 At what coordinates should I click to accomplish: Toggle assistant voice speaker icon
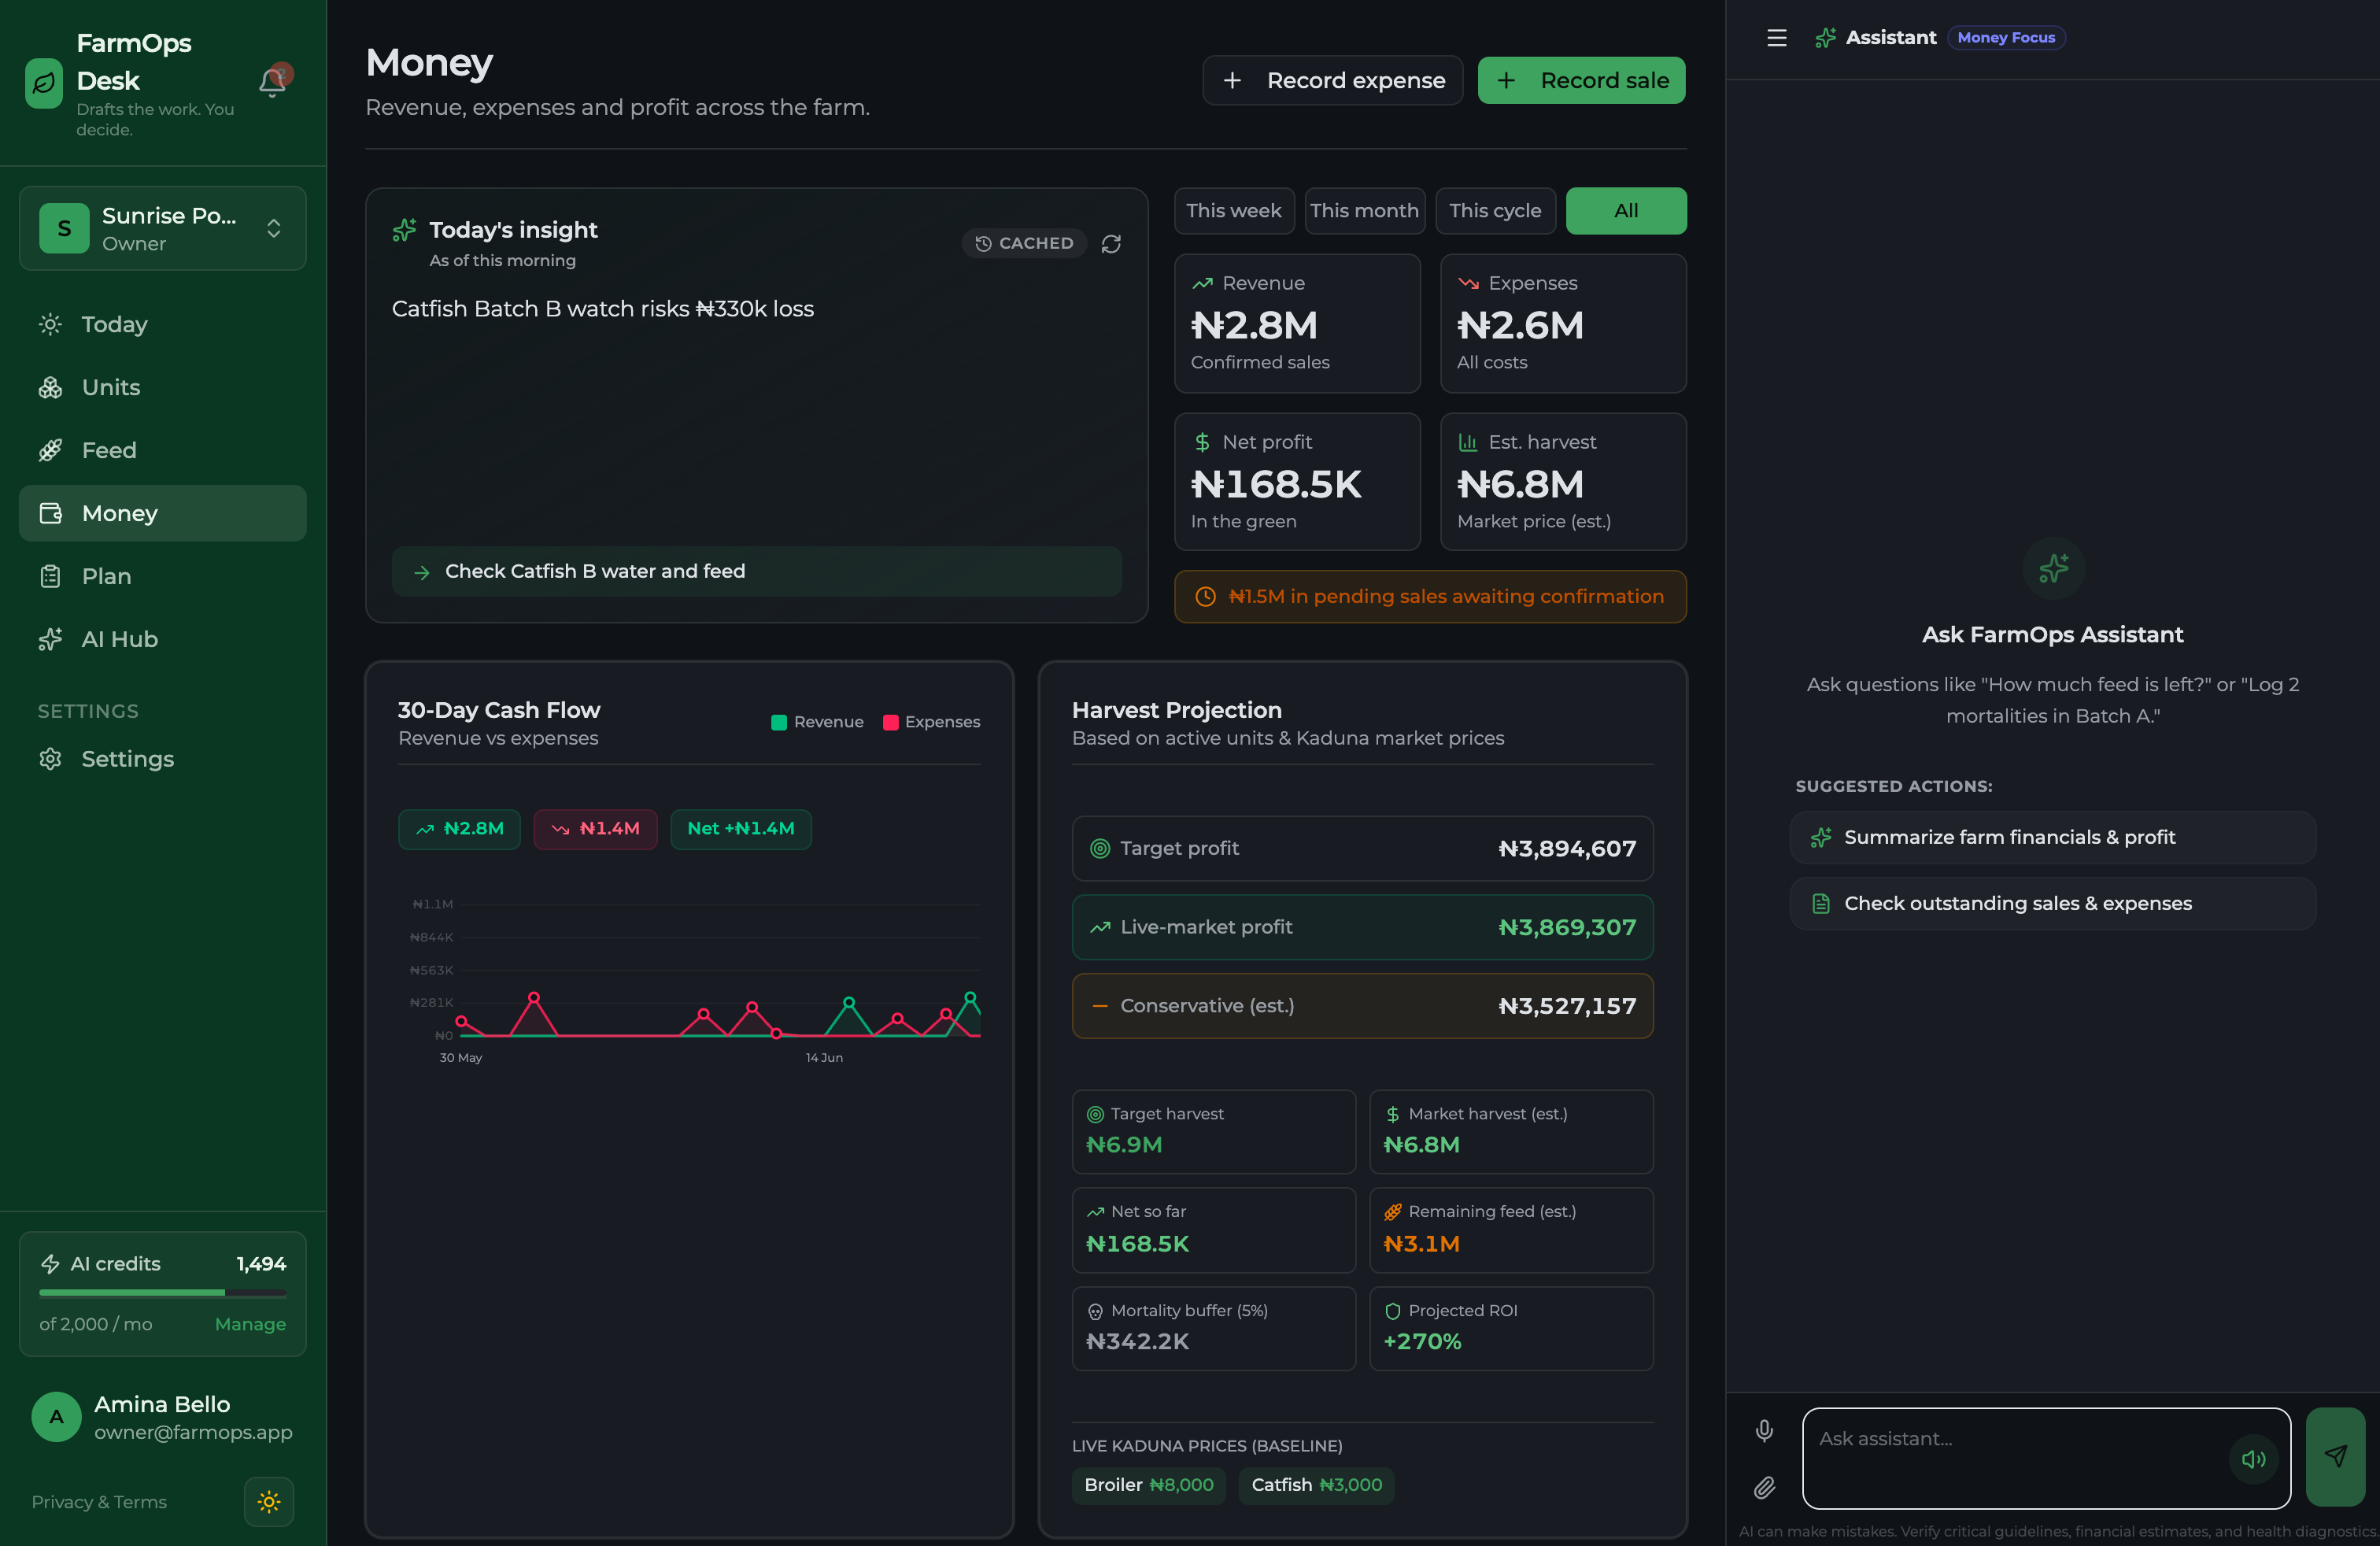(2253, 1458)
